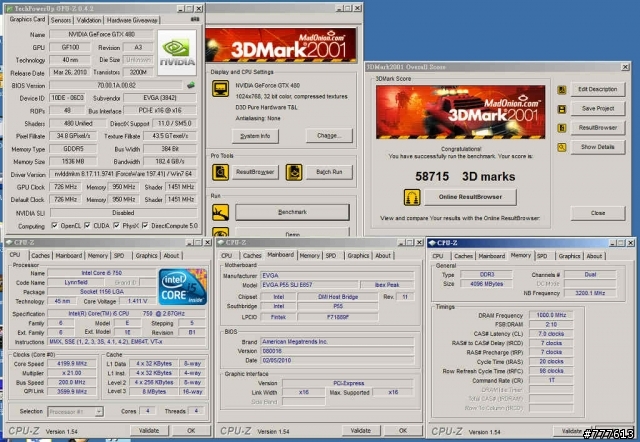Open Caches tab in the first CPU-Z window
The height and width of the screenshot is (442, 640).
(x=40, y=255)
